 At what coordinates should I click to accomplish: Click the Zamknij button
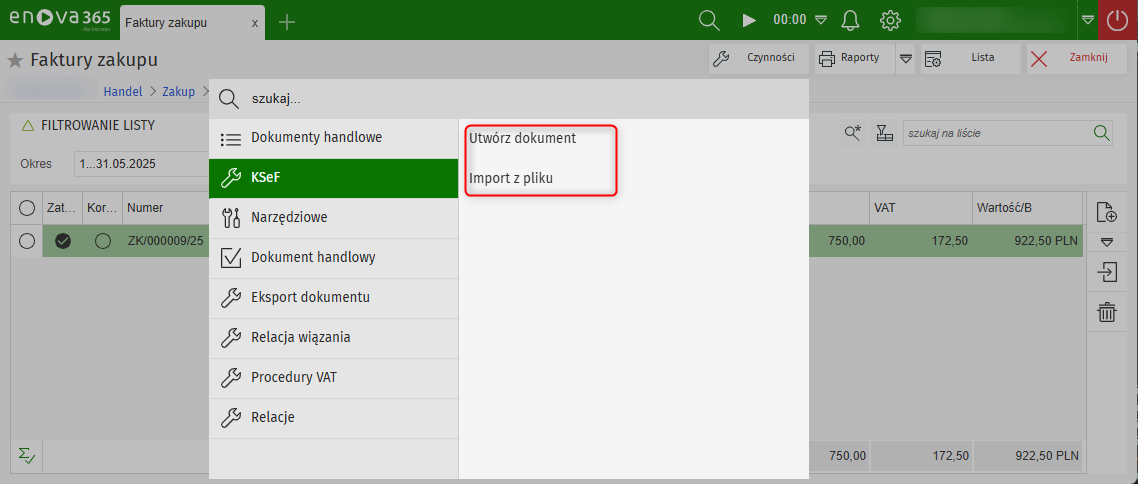[x=1069, y=58]
